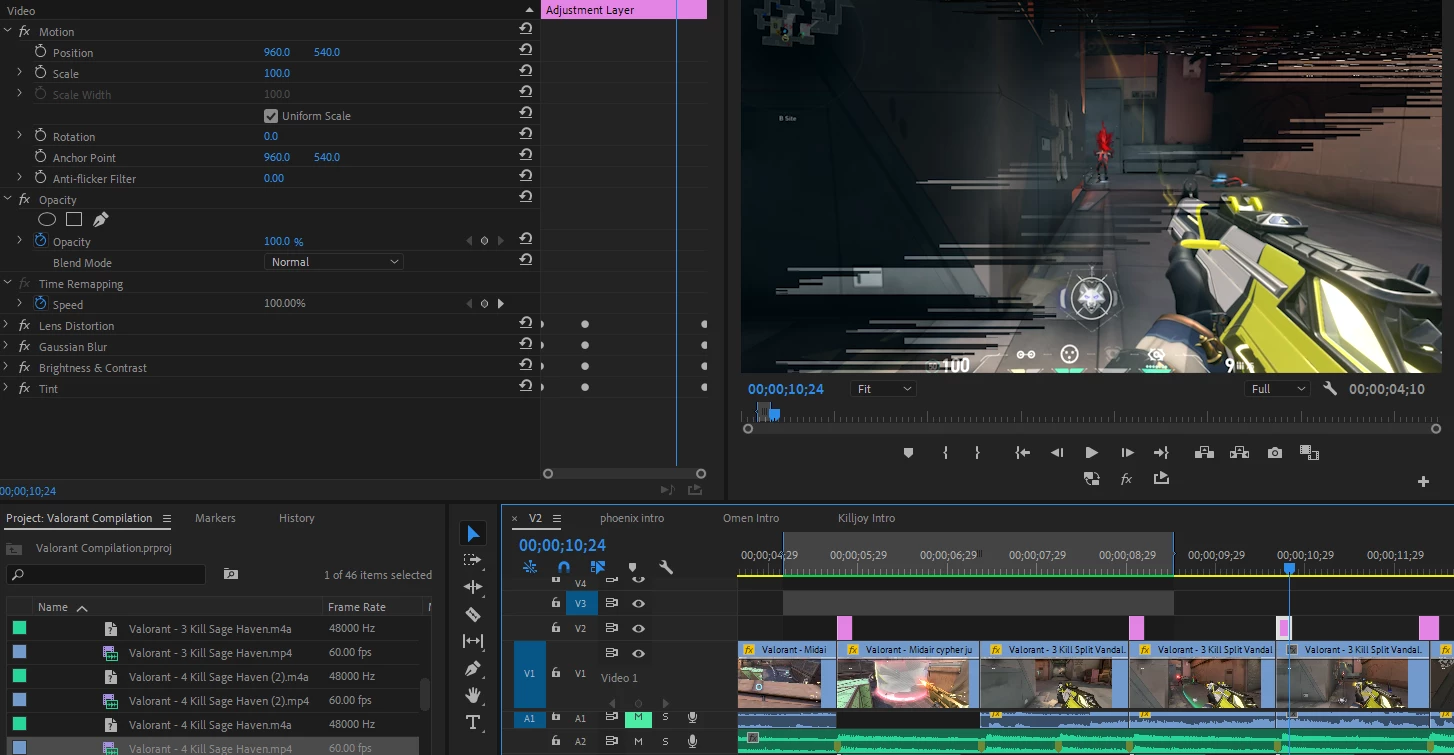Mark Out point in Program Monitor

pyautogui.click(x=977, y=453)
